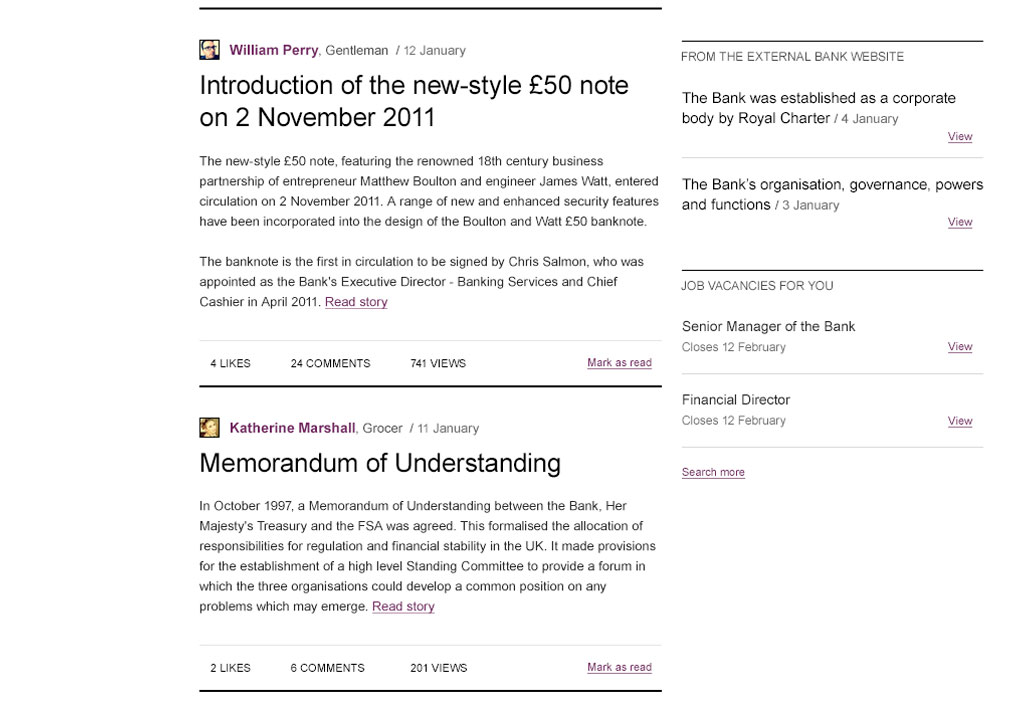Open Katherine Marshall's author profile
The width and height of the screenshot is (1021, 707).
[x=292, y=428]
